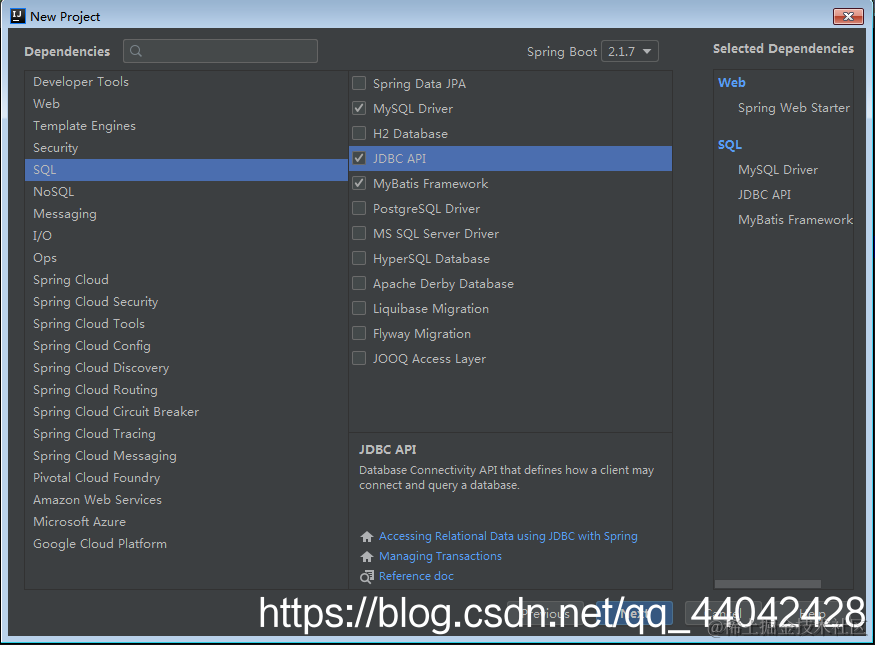Image resolution: width=875 pixels, height=645 pixels.
Task: Tick the JOOQ Access Layer checkbox
Action: click(359, 358)
